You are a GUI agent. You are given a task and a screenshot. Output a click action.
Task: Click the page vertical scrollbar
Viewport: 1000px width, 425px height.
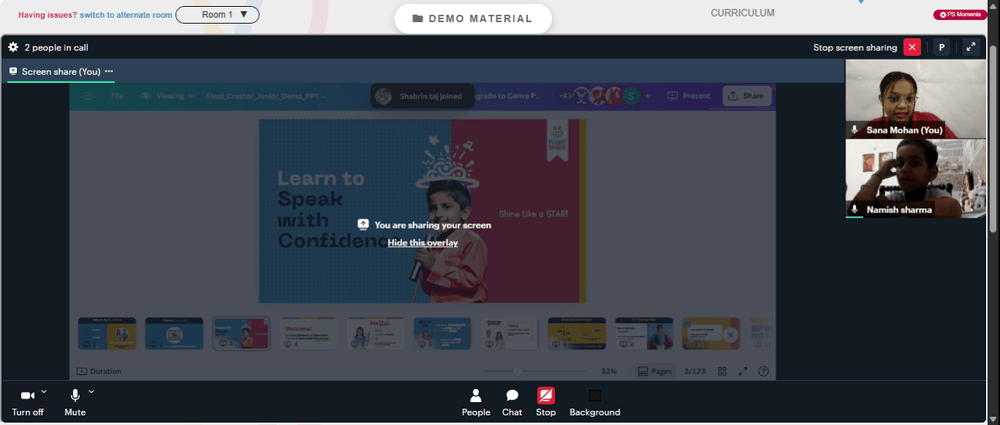click(x=994, y=137)
